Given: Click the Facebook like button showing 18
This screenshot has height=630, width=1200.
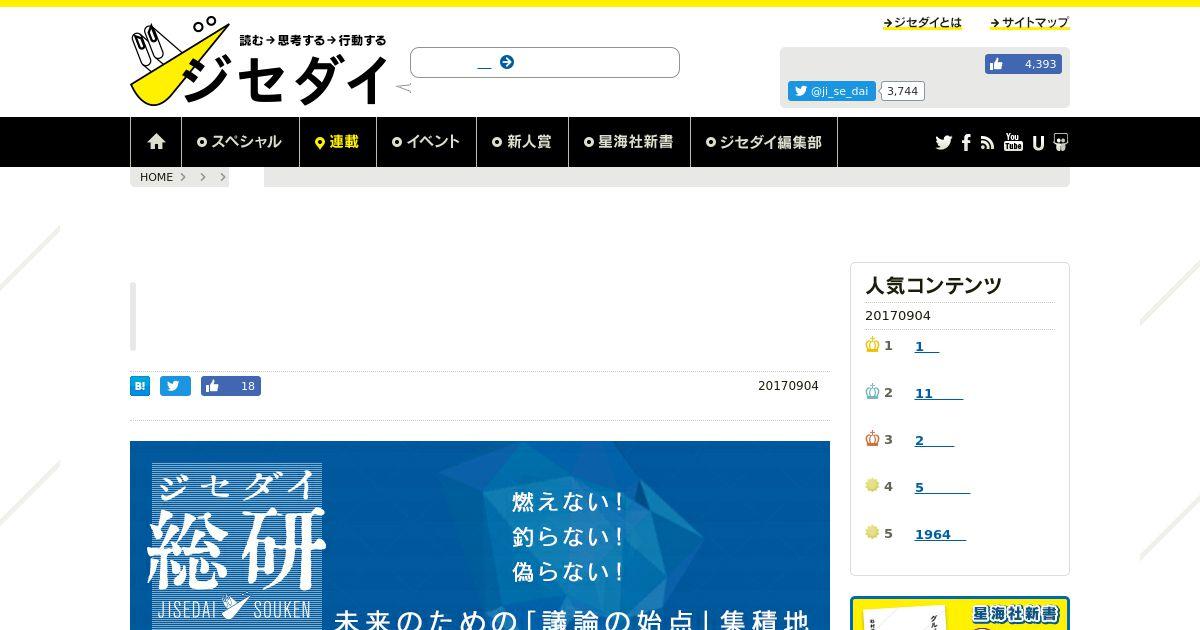Looking at the screenshot, I should click(x=231, y=386).
